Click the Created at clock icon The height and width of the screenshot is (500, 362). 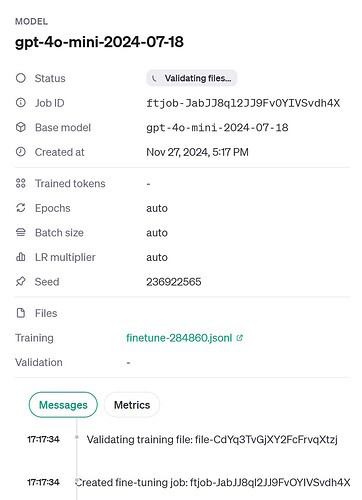click(21, 152)
